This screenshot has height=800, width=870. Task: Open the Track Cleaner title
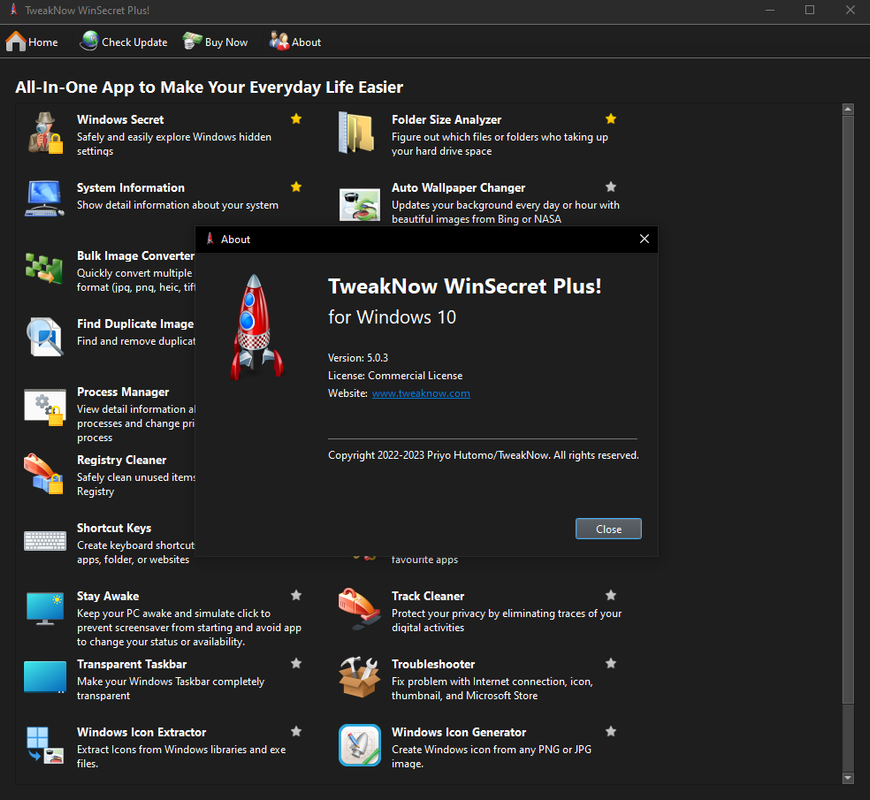click(x=428, y=596)
